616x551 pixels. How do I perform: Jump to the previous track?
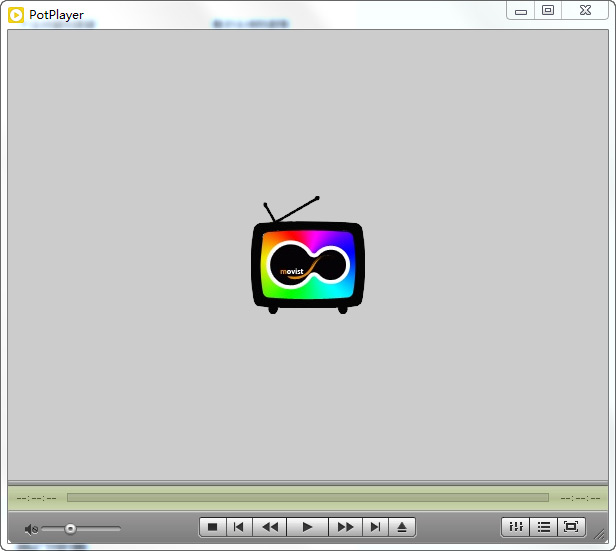pyautogui.click(x=239, y=527)
